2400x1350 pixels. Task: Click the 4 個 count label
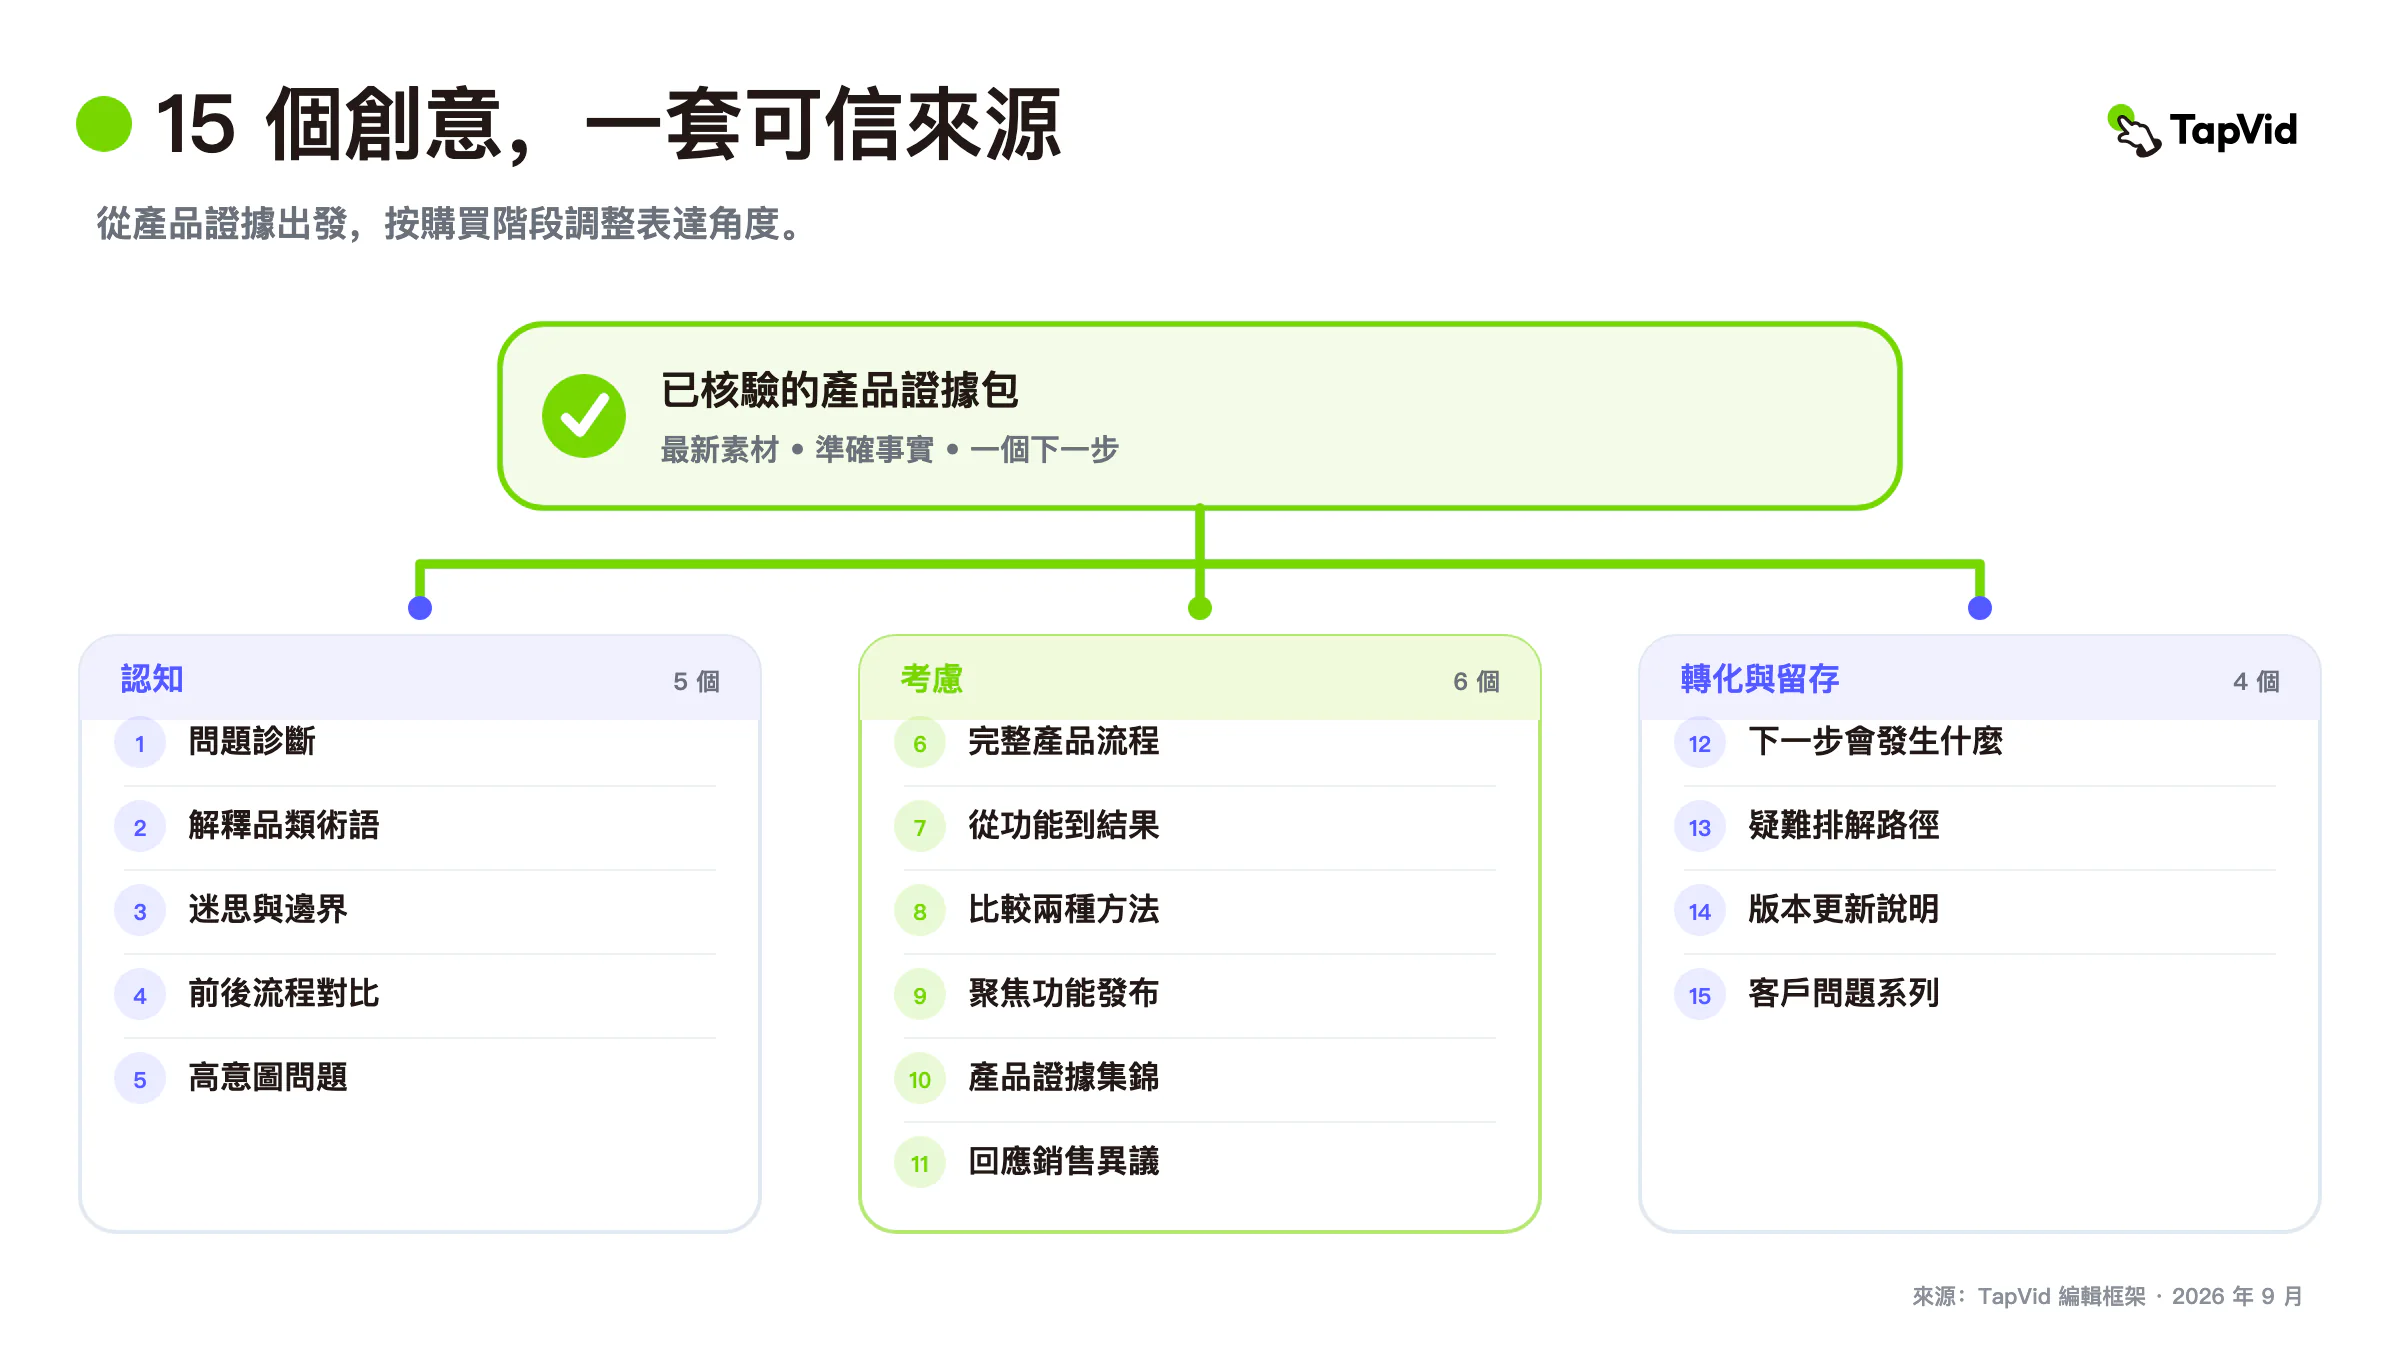click(2256, 682)
